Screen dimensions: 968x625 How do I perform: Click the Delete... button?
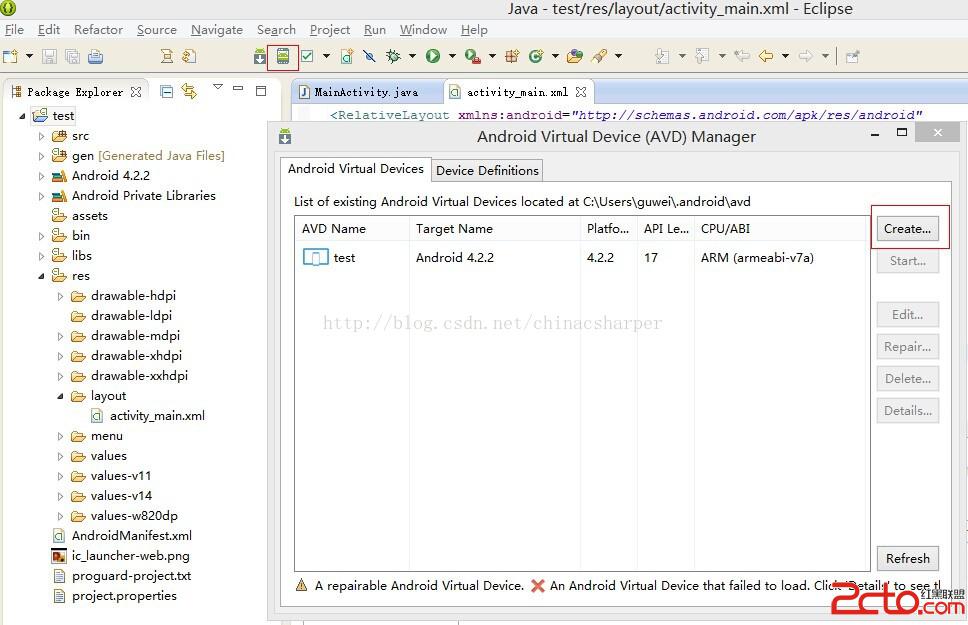908,379
